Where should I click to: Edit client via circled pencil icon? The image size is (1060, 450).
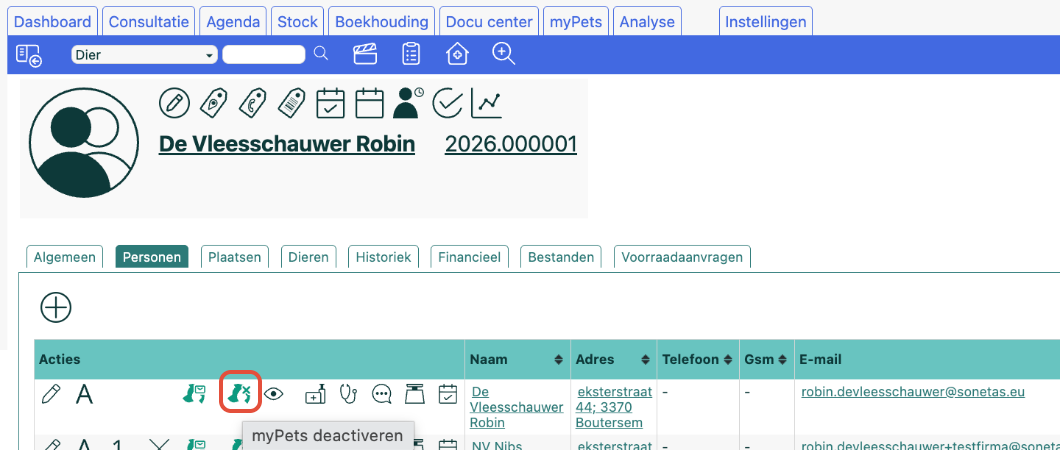174,103
